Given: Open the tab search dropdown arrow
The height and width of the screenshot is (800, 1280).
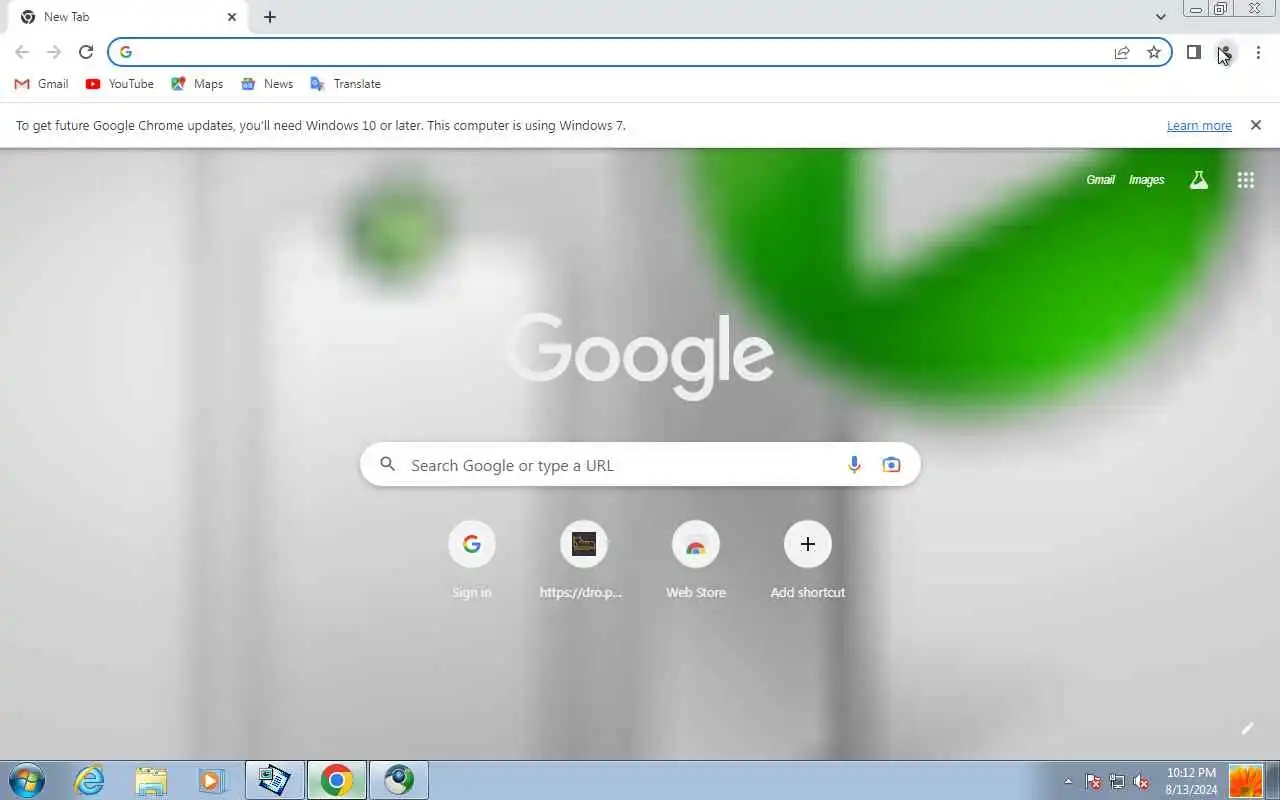Looking at the screenshot, I should [1160, 17].
